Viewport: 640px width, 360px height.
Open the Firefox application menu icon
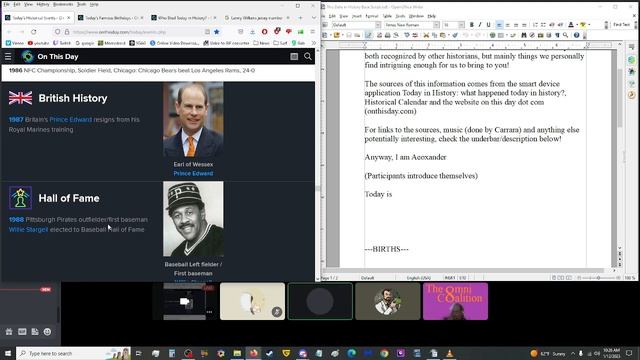313,32
